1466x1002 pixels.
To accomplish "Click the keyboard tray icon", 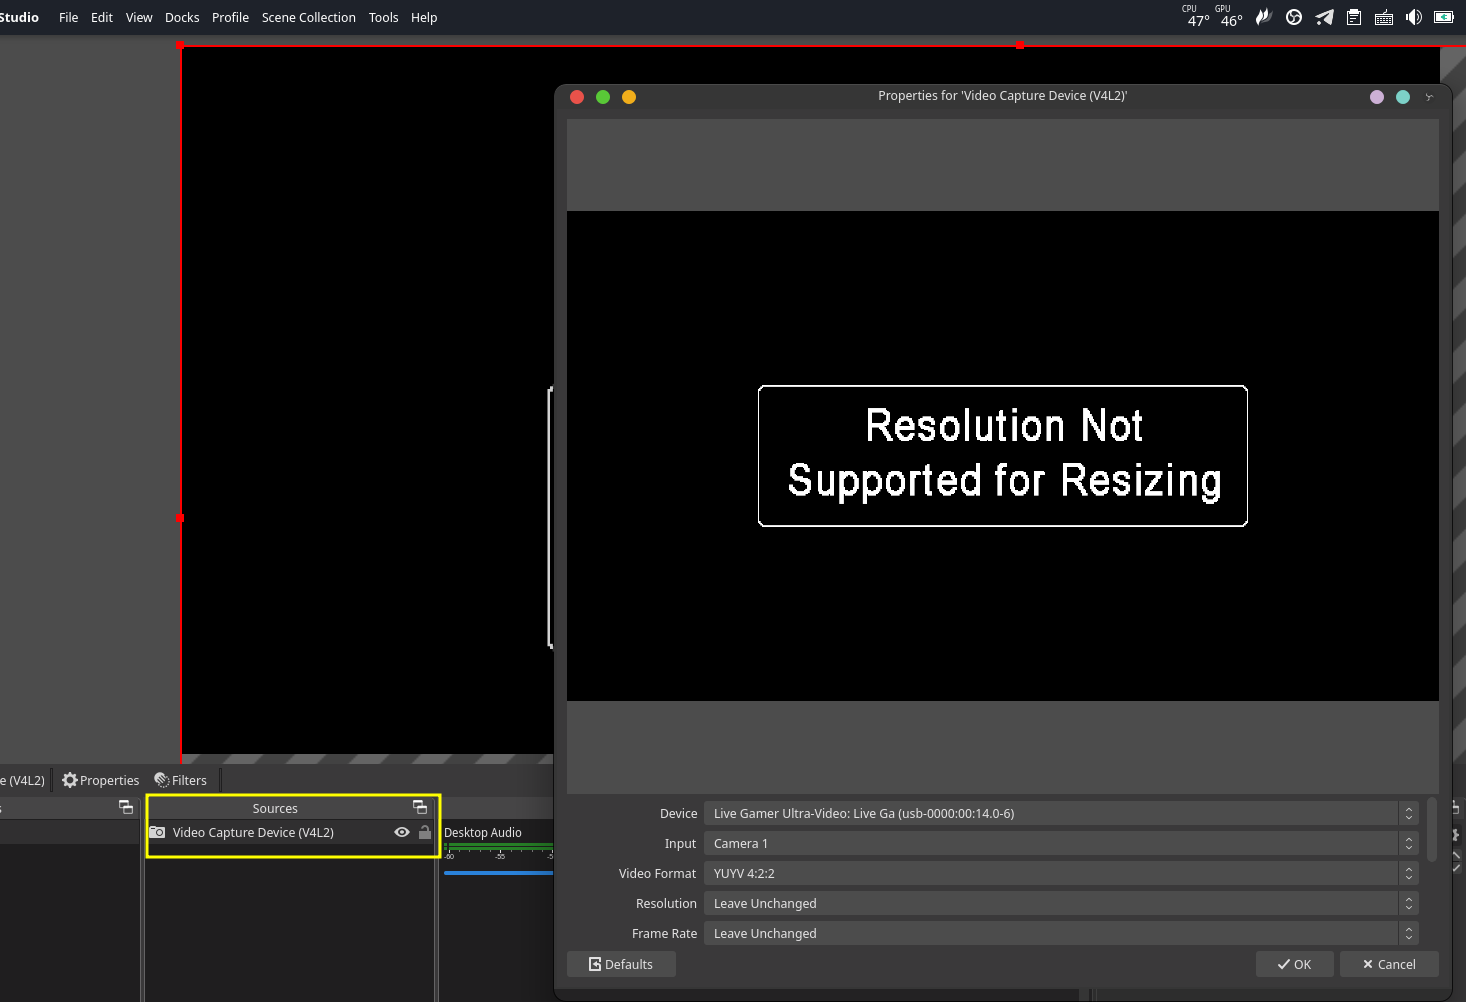I will pyautogui.click(x=1384, y=18).
